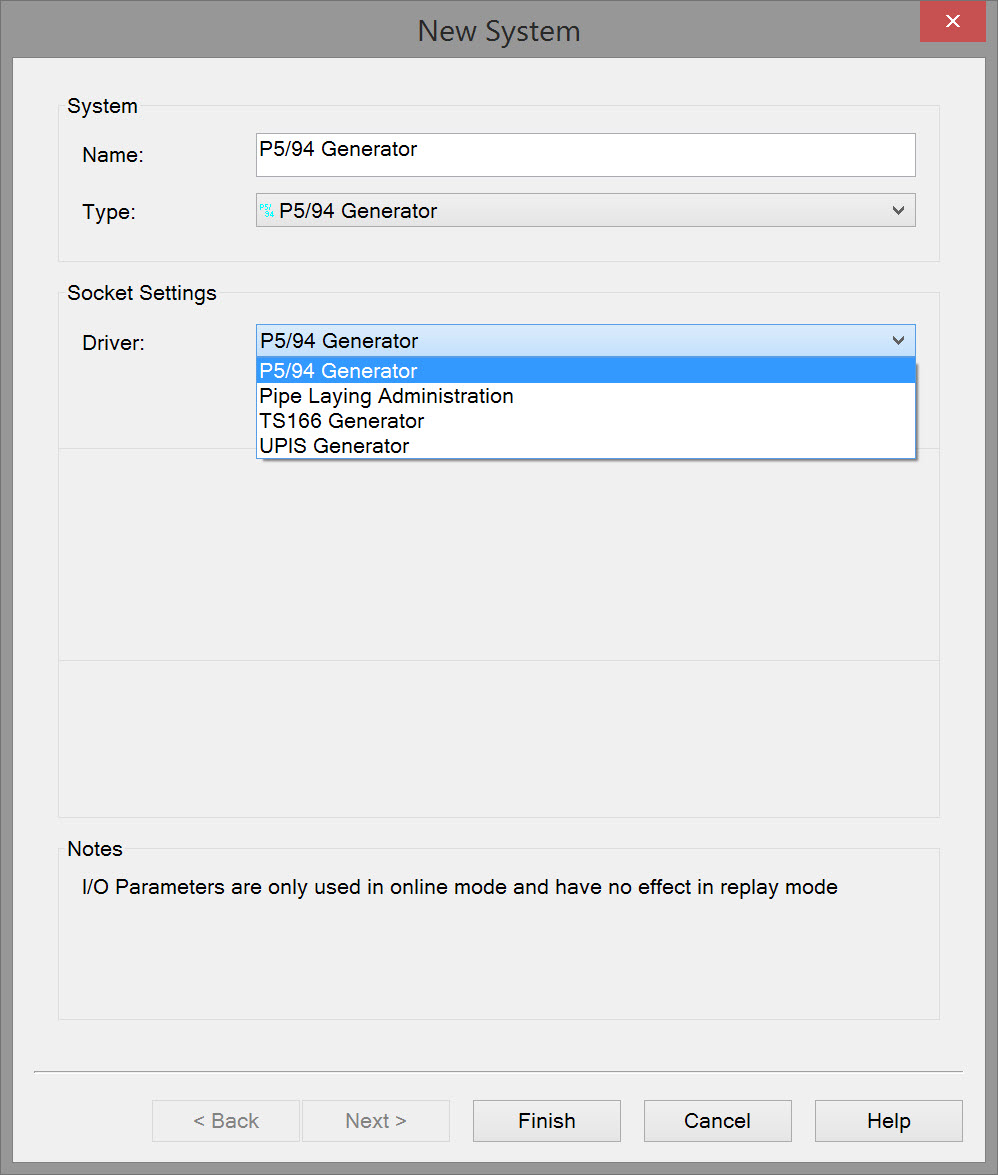998x1175 pixels.
Task: Open Help for this dialog
Action: point(888,1121)
